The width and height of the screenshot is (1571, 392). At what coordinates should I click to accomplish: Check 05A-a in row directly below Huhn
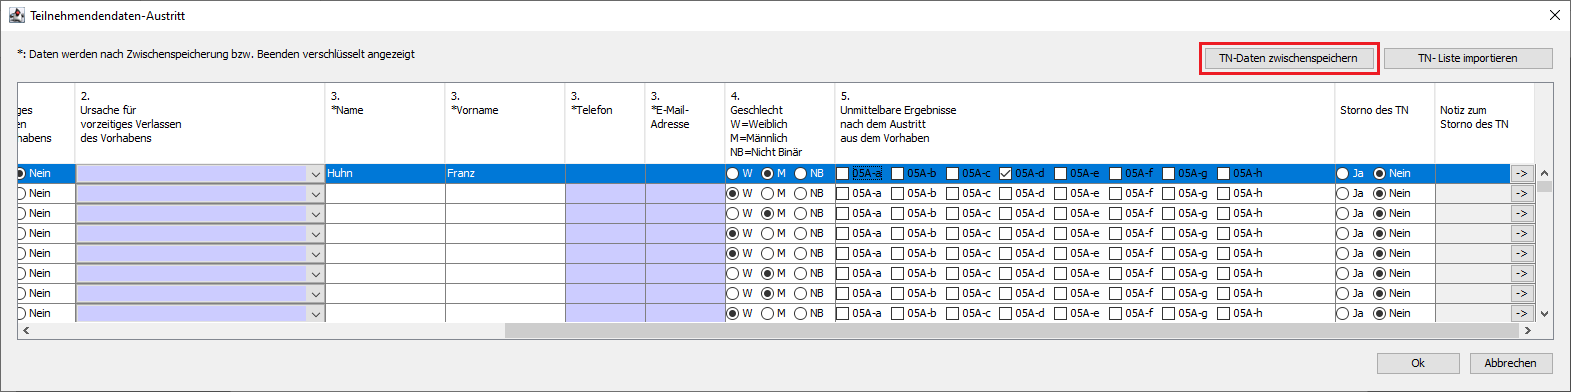tap(842, 194)
